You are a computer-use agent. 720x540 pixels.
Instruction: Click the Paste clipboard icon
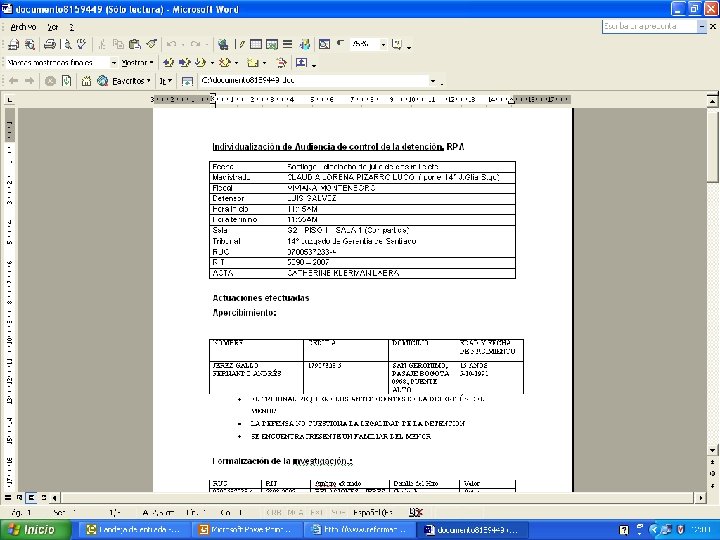pyautogui.click(x=135, y=44)
